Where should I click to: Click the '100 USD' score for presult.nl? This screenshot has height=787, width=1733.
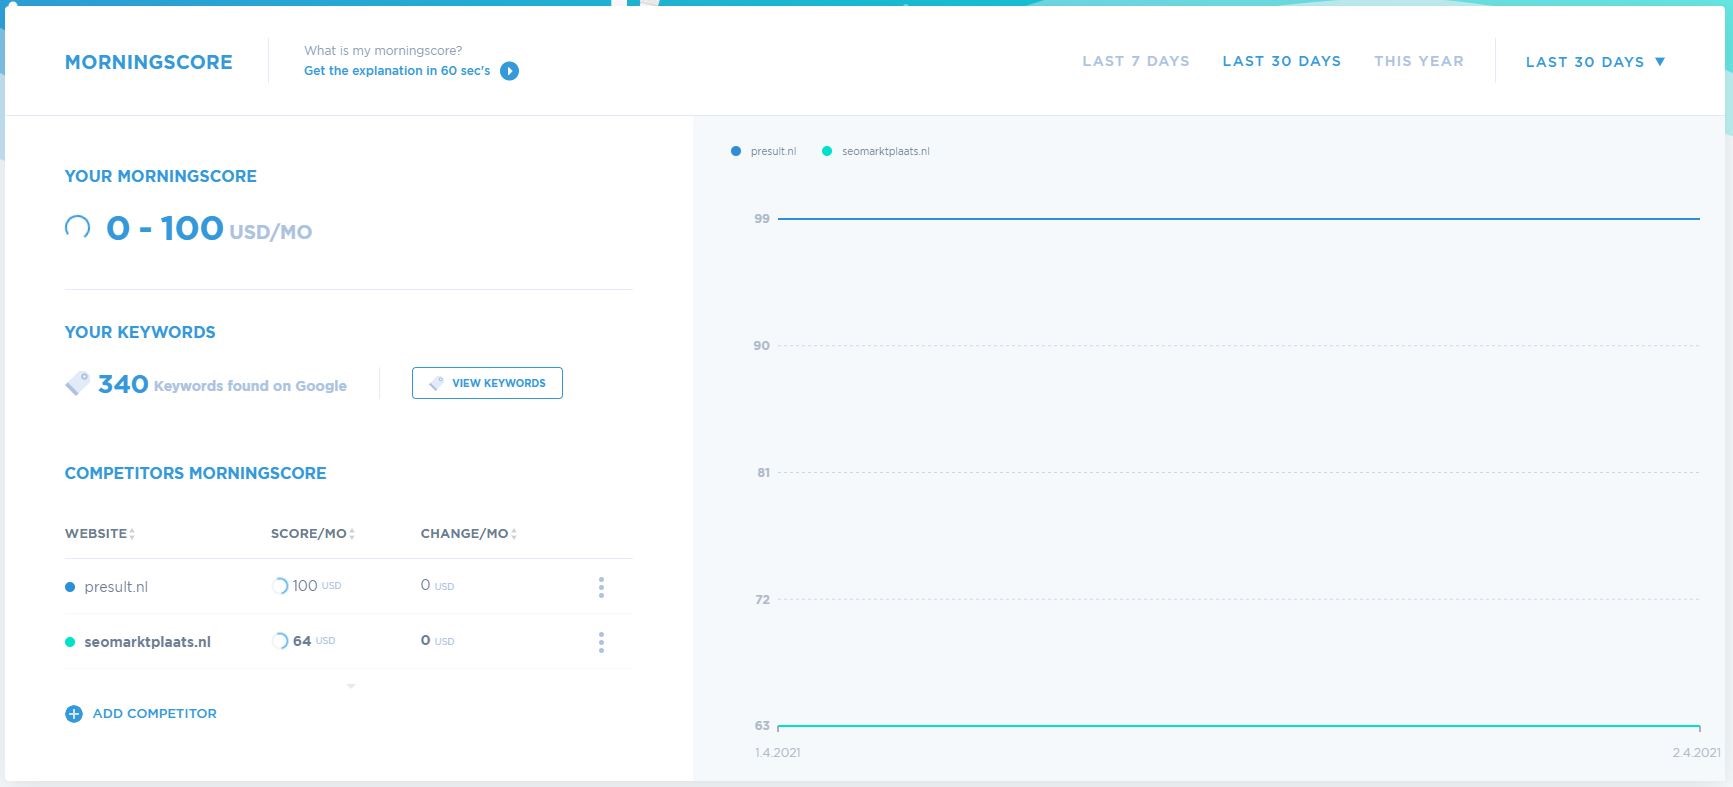[x=317, y=586]
